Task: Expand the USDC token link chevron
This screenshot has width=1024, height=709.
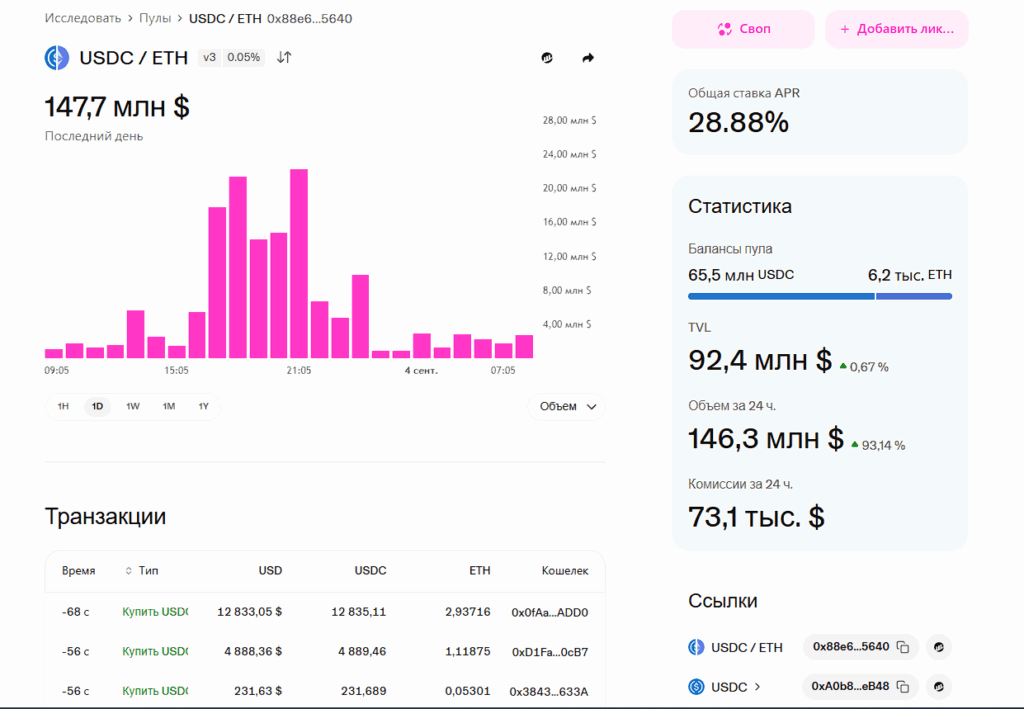Action: [757, 687]
